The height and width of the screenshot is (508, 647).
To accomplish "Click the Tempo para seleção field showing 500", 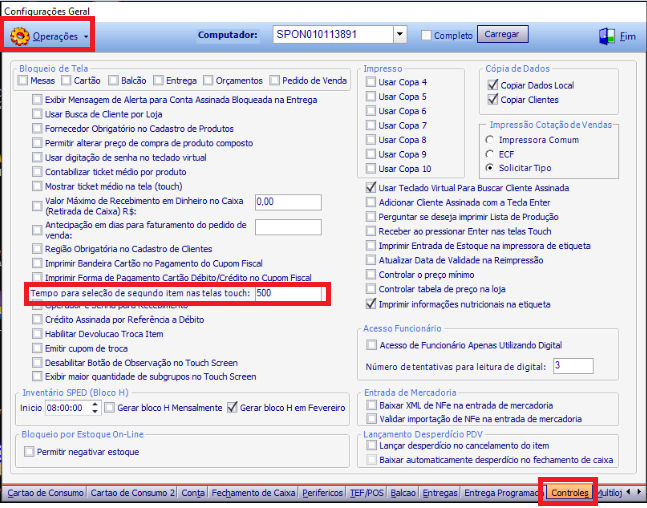I will [288, 293].
